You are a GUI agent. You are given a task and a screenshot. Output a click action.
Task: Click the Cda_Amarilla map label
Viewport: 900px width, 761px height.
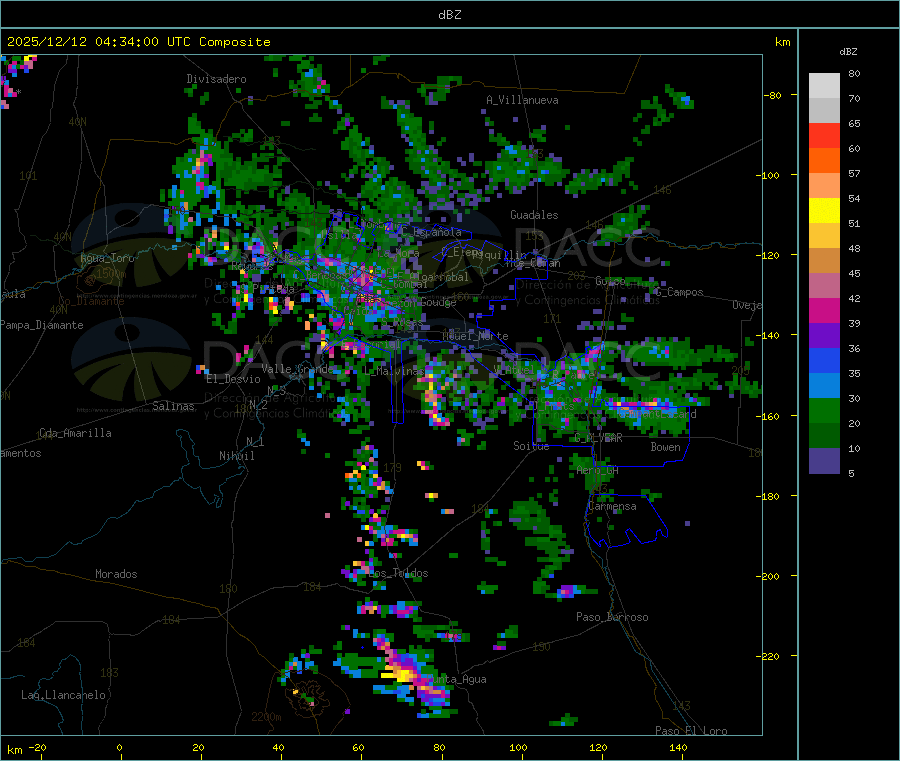pos(75,433)
